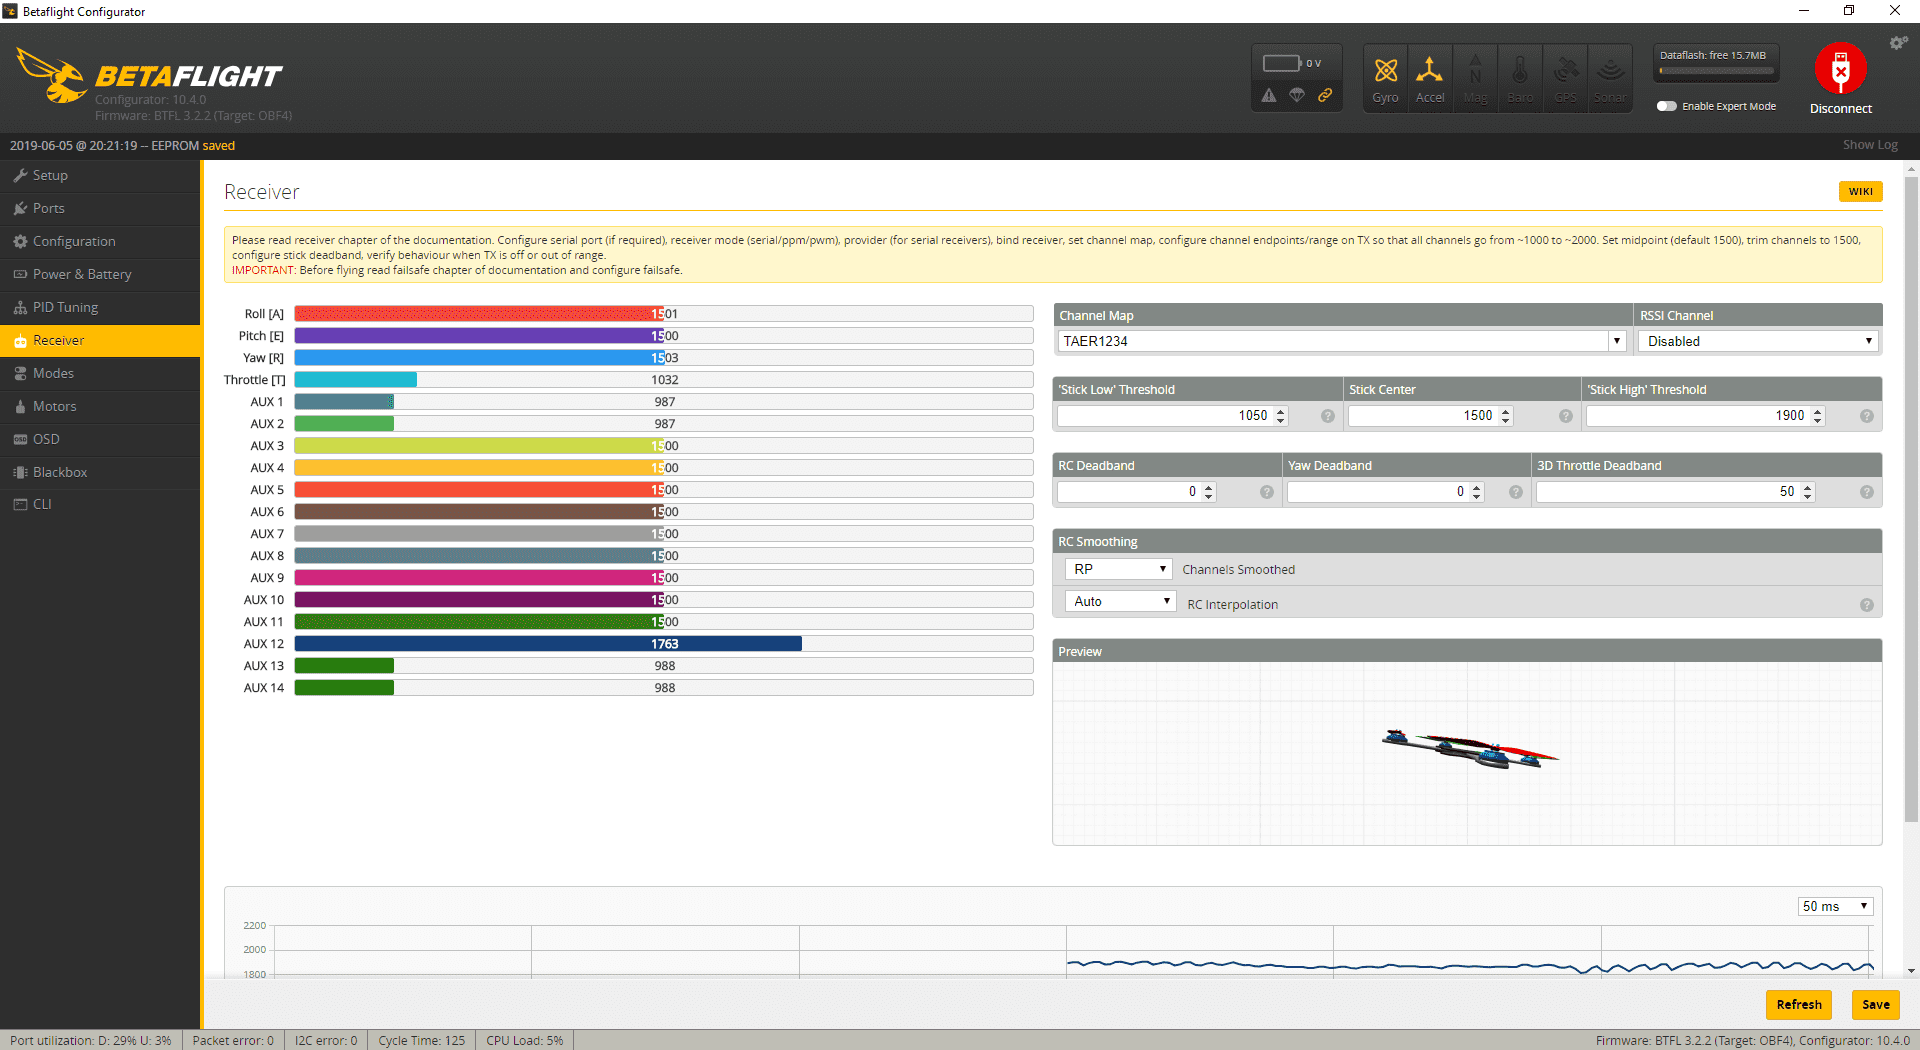Open the OSD tab
1920x1050 pixels.
[100, 439]
